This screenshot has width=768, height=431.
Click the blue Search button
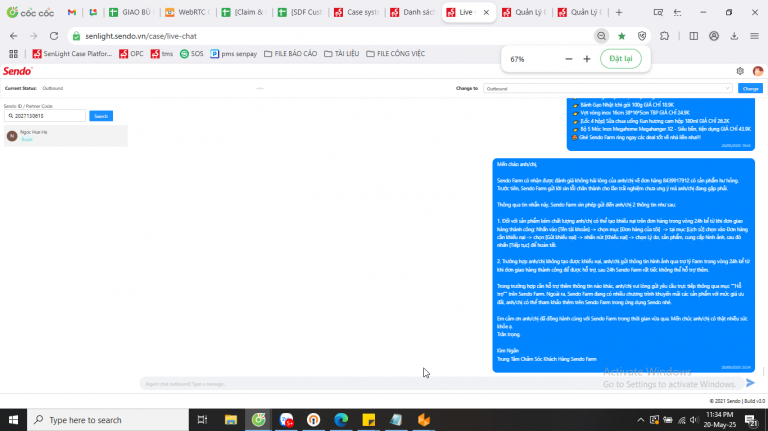tap(101, 116)
